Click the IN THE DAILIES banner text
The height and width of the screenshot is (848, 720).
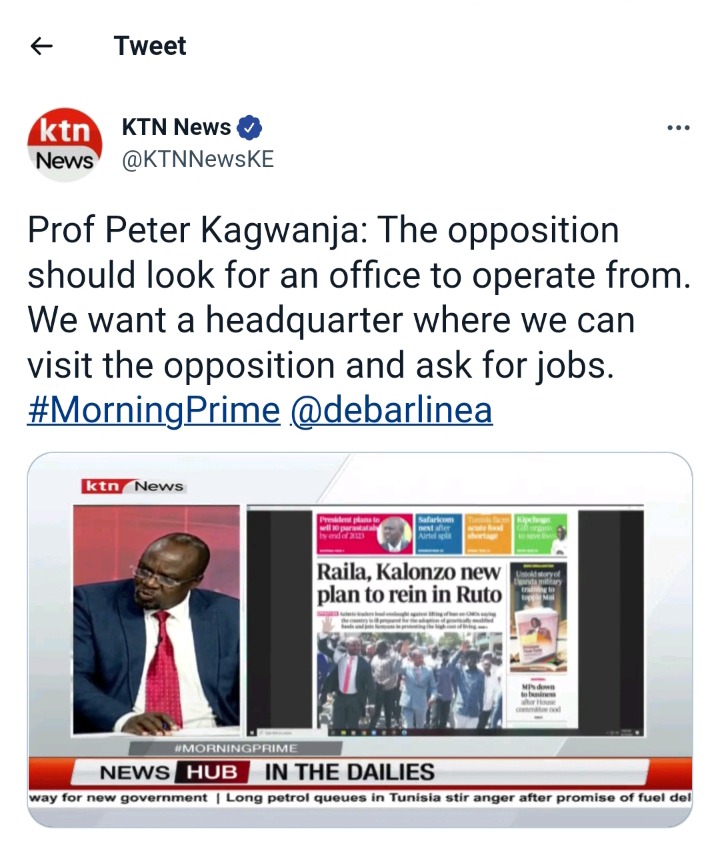click(349, 772)
